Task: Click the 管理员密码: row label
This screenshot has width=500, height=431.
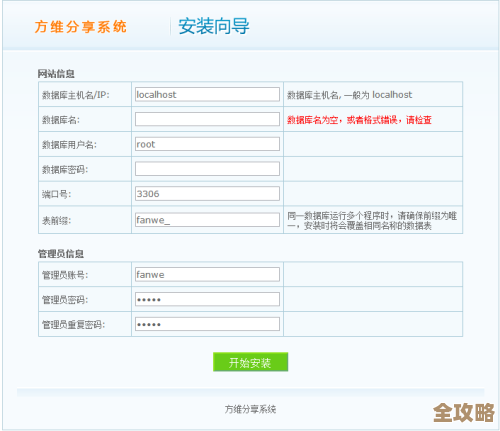Action: click(x=65, y=300)
